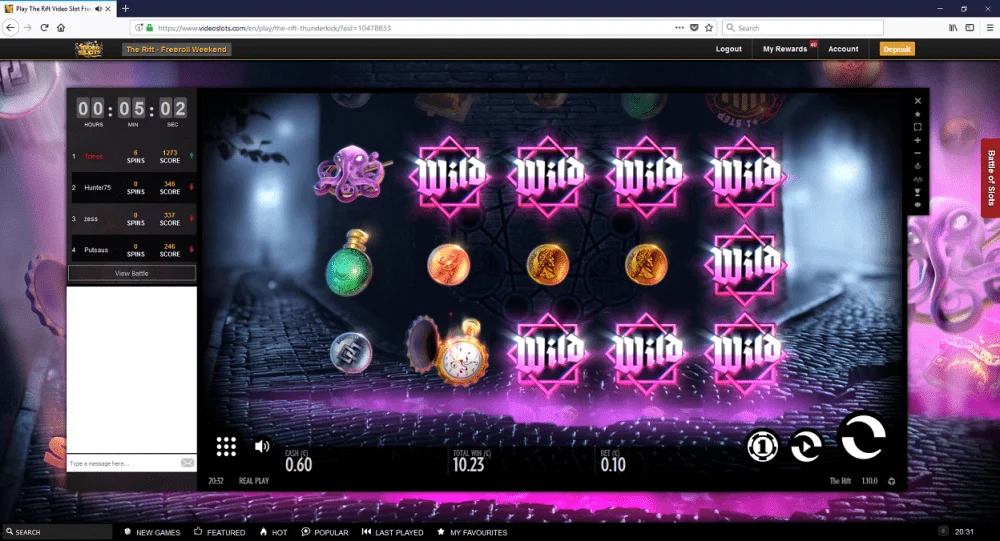Click the Bet value 0.10
The image size is (1000, 541).
(614, 464)
